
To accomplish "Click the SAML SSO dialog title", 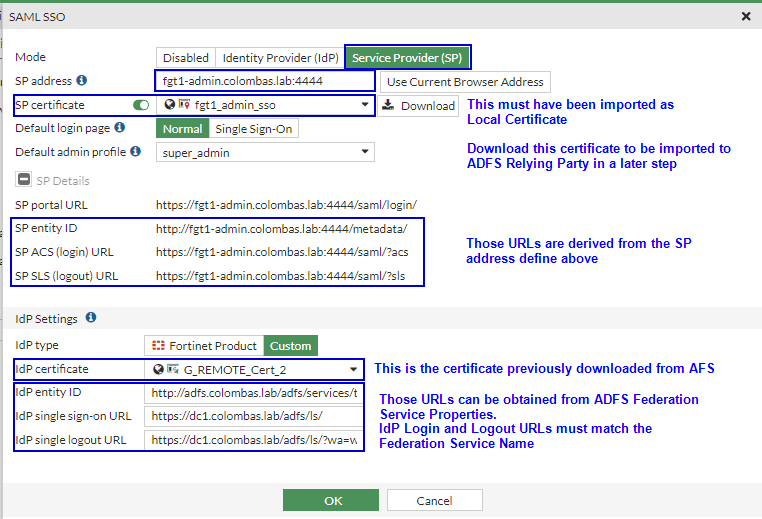I will (x=37, y=17).
